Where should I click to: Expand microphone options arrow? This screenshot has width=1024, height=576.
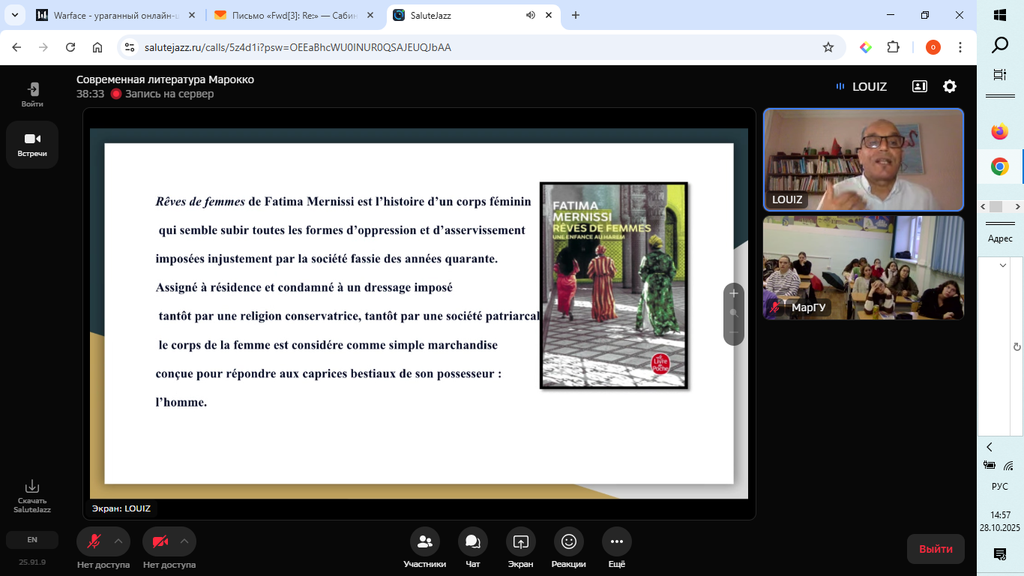pos(118,541)
